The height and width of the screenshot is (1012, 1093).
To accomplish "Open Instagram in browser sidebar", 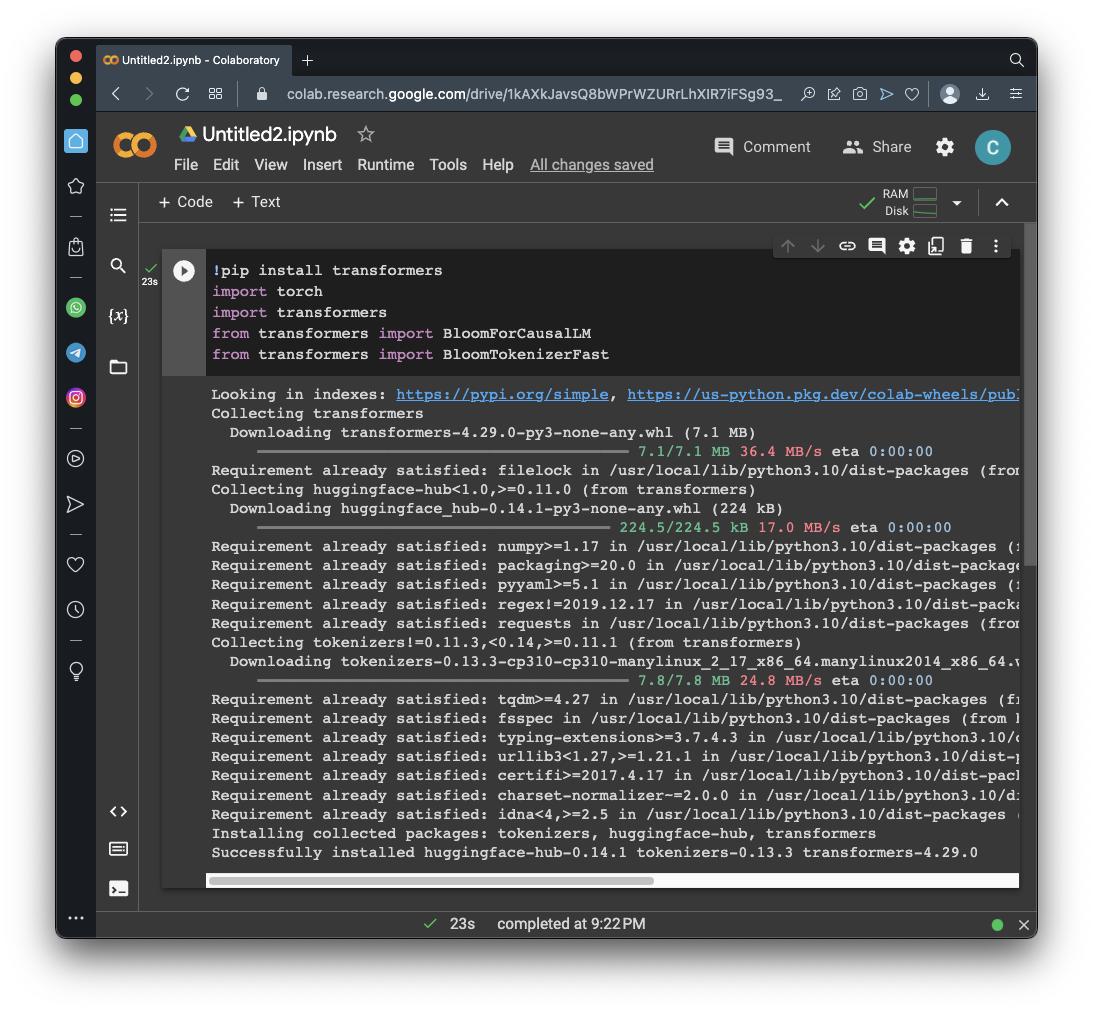I will pos(76,397).
